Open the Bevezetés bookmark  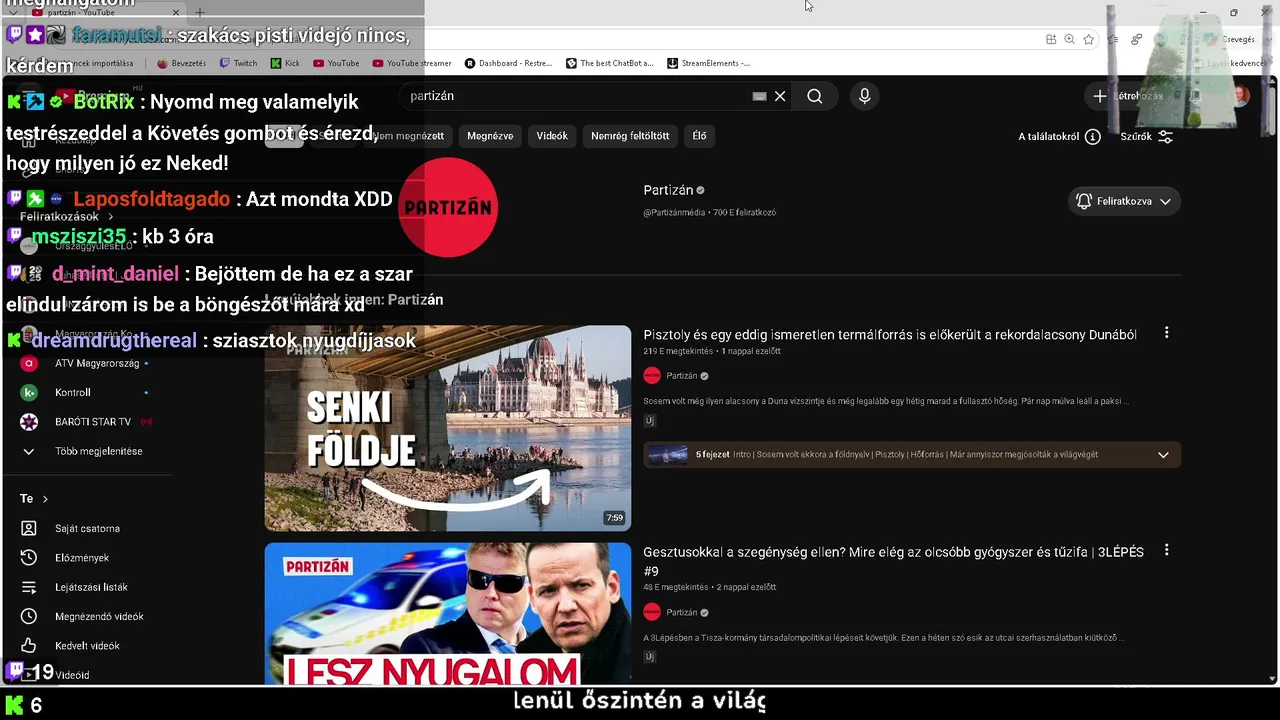181,63
